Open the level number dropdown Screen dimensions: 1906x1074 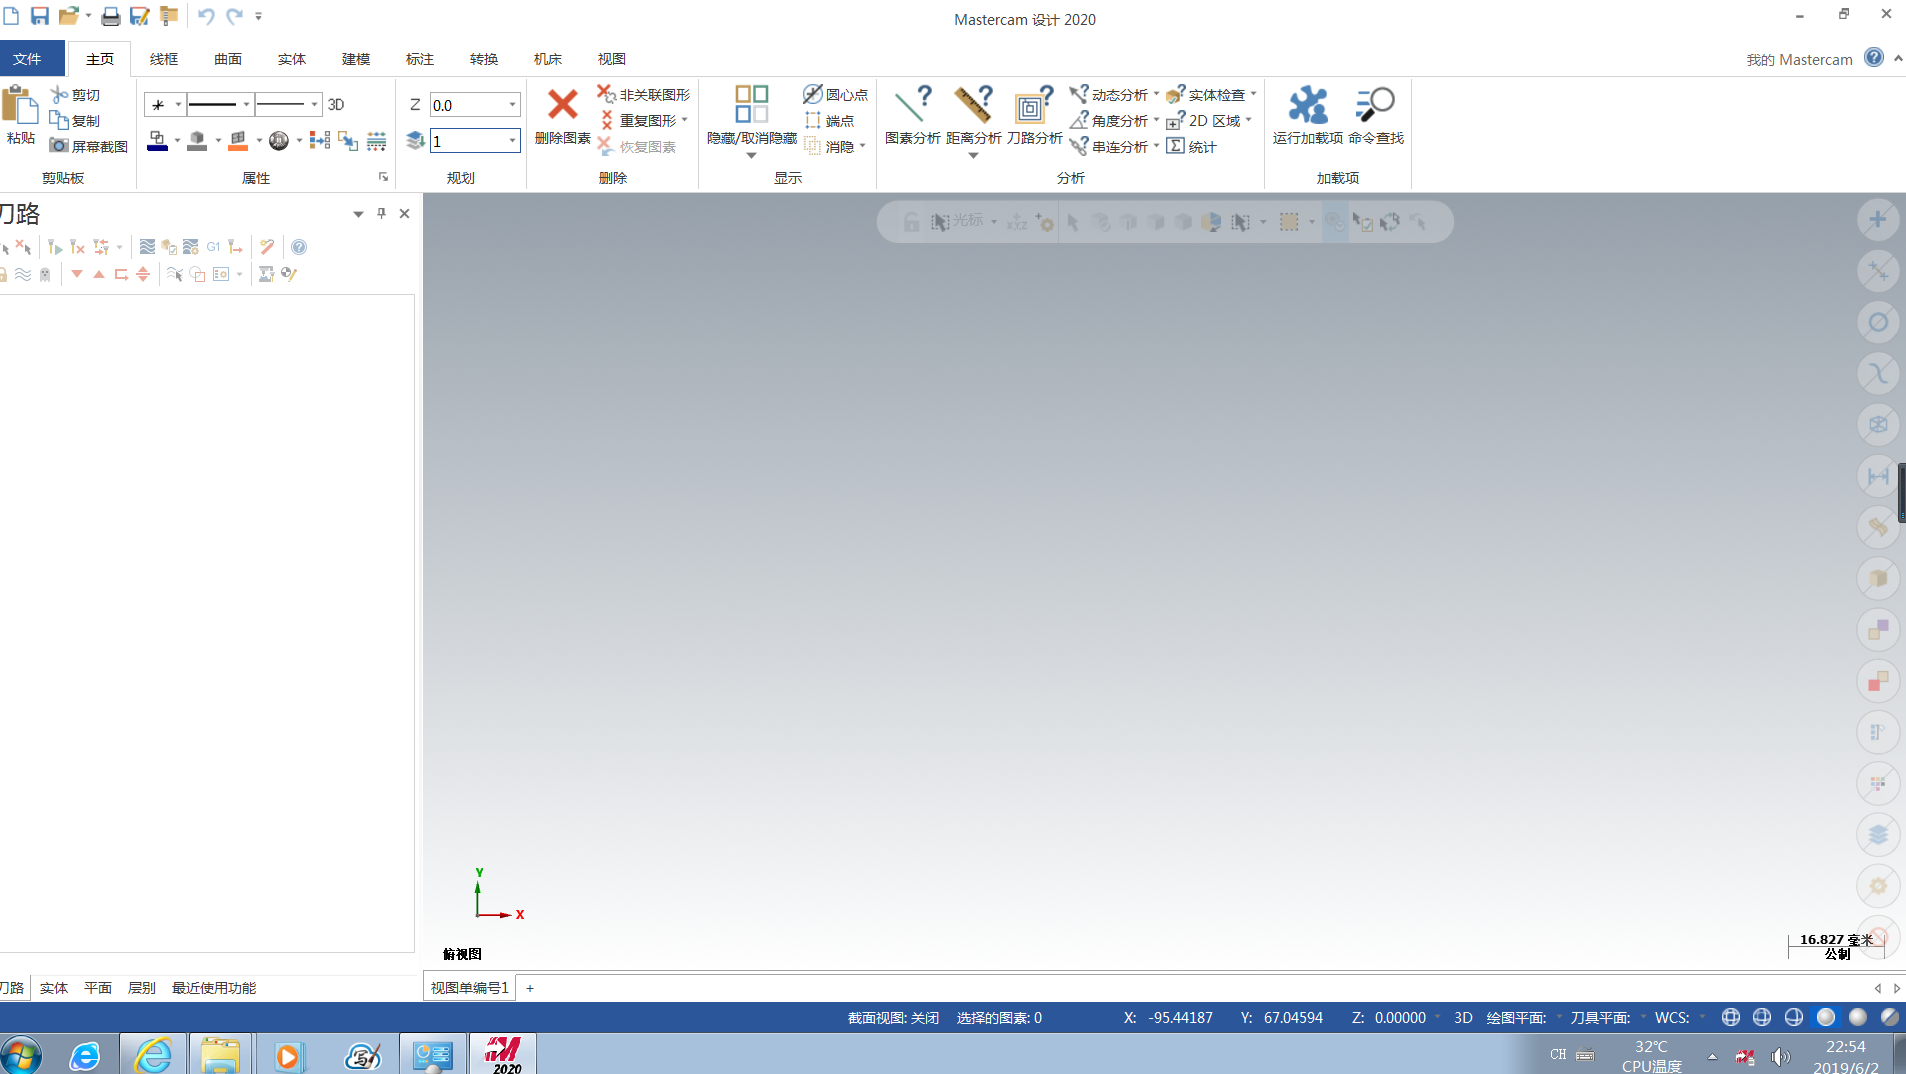pos(512,141)
